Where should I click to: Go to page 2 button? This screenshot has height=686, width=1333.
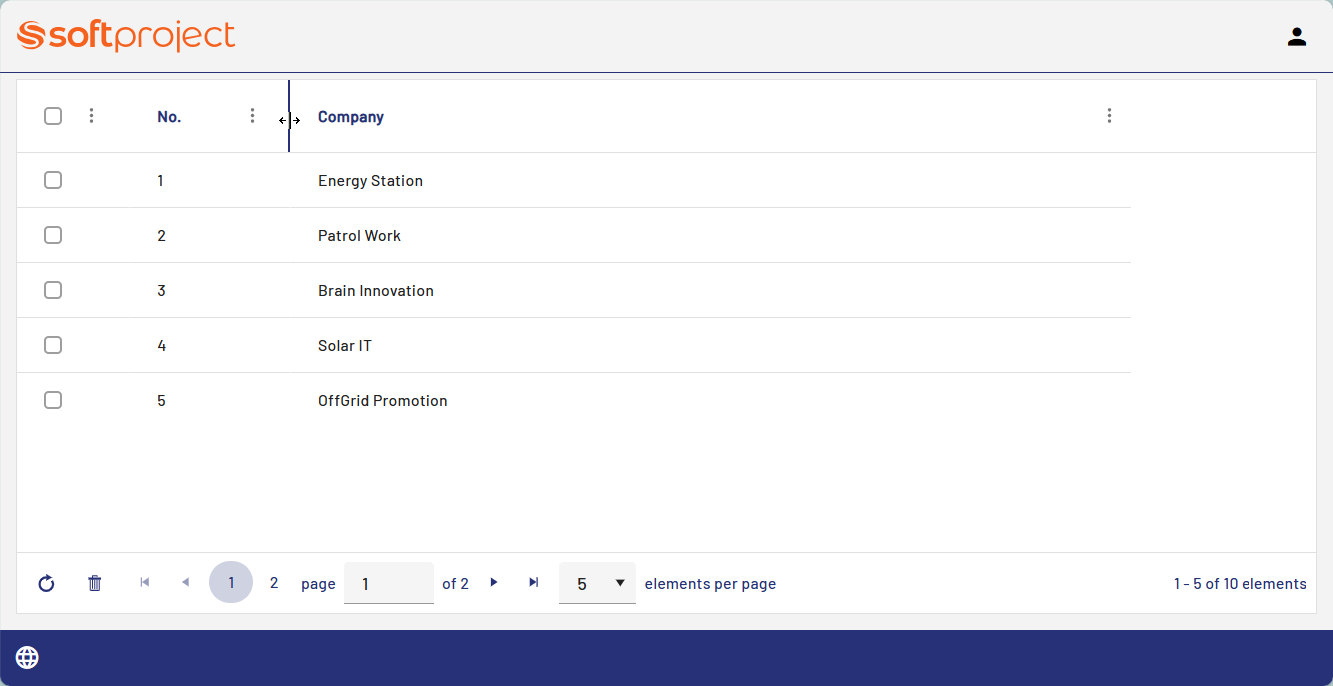pos(274,583)
